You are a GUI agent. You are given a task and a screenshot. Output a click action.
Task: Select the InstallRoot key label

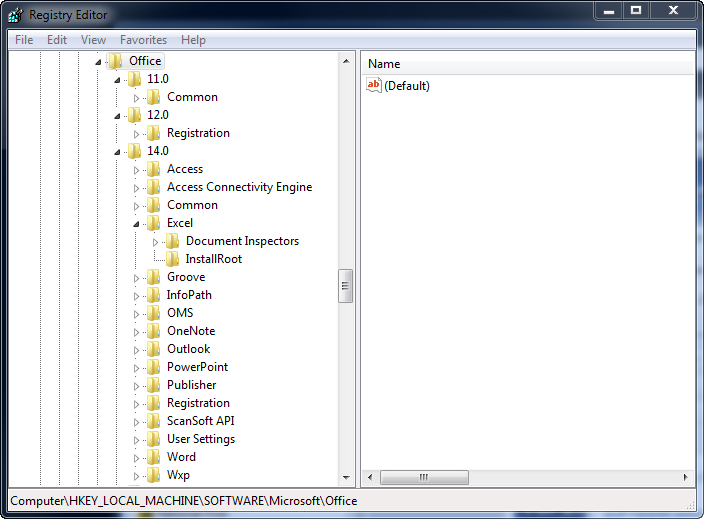coord(214,259)
